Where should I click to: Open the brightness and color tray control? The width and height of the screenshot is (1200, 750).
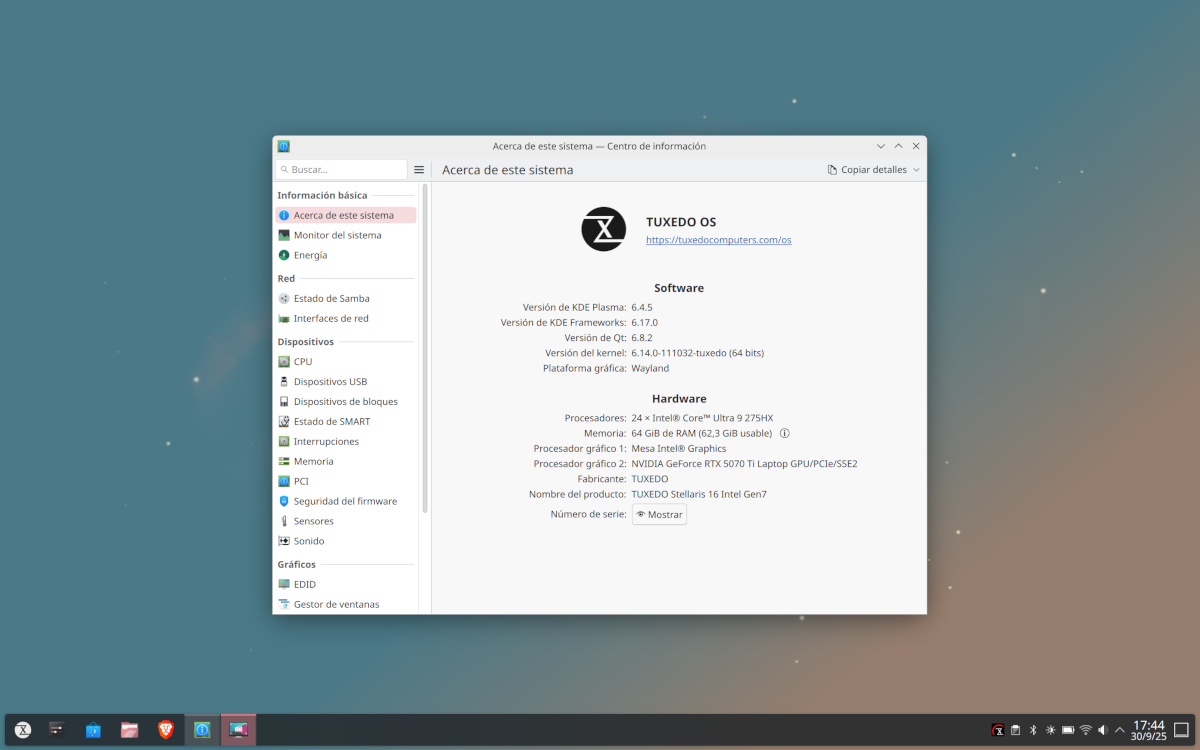pyautogui.click(x=1050, y=730)
